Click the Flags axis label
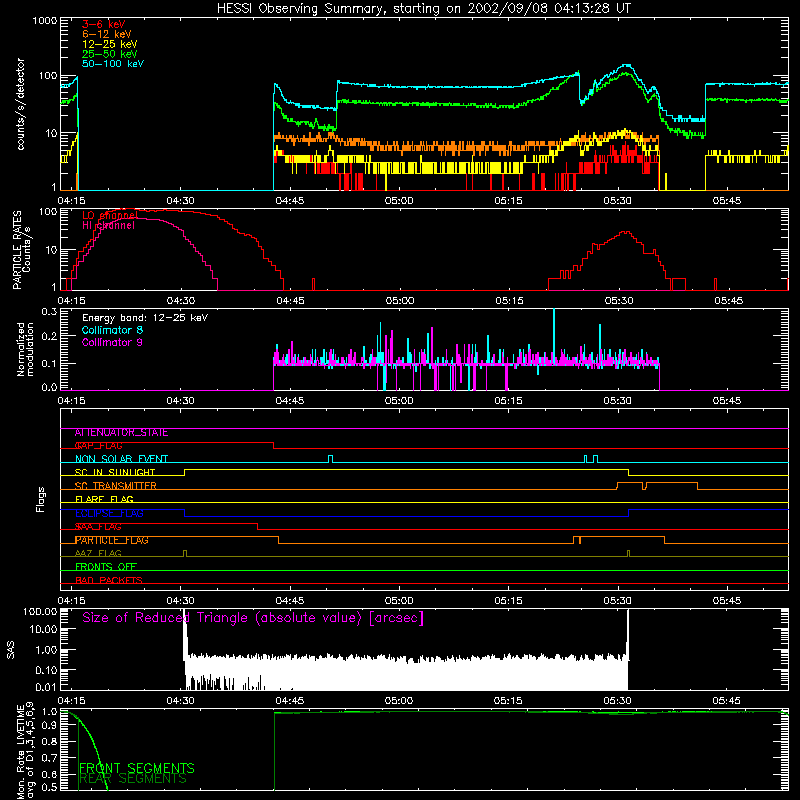 coord(40,499)
